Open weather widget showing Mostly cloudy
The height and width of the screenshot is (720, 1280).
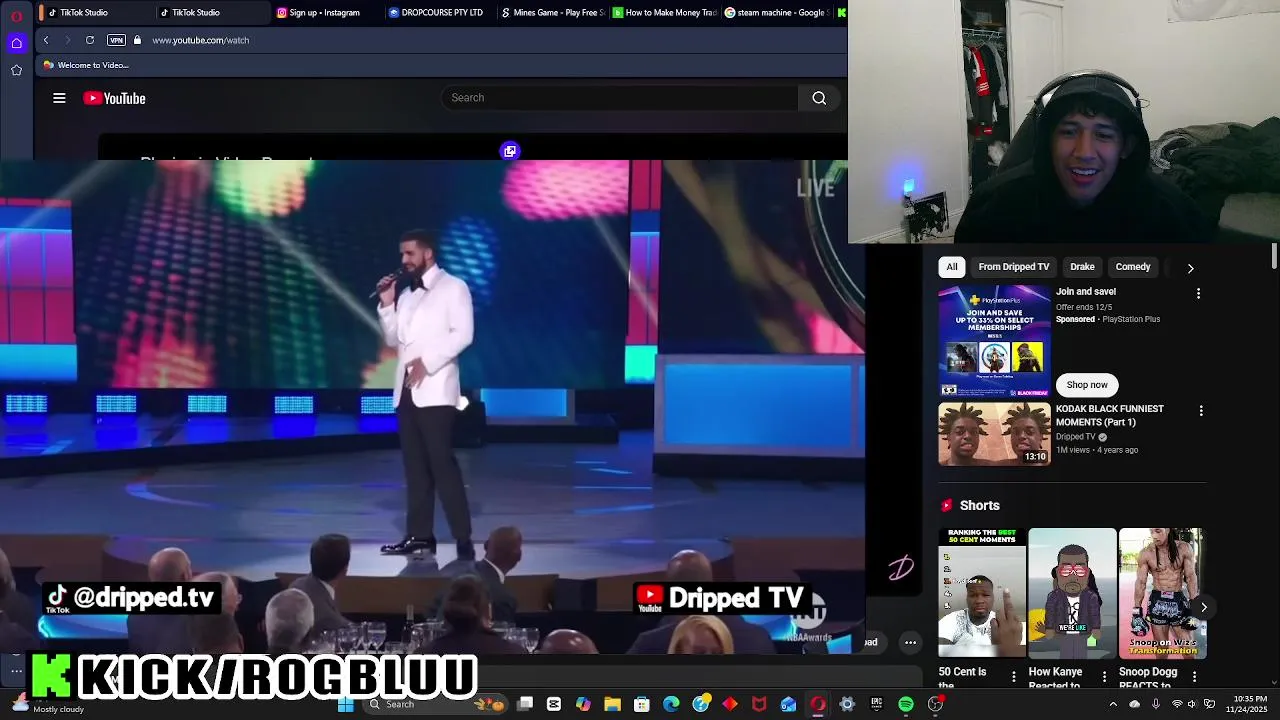point(48,705)
